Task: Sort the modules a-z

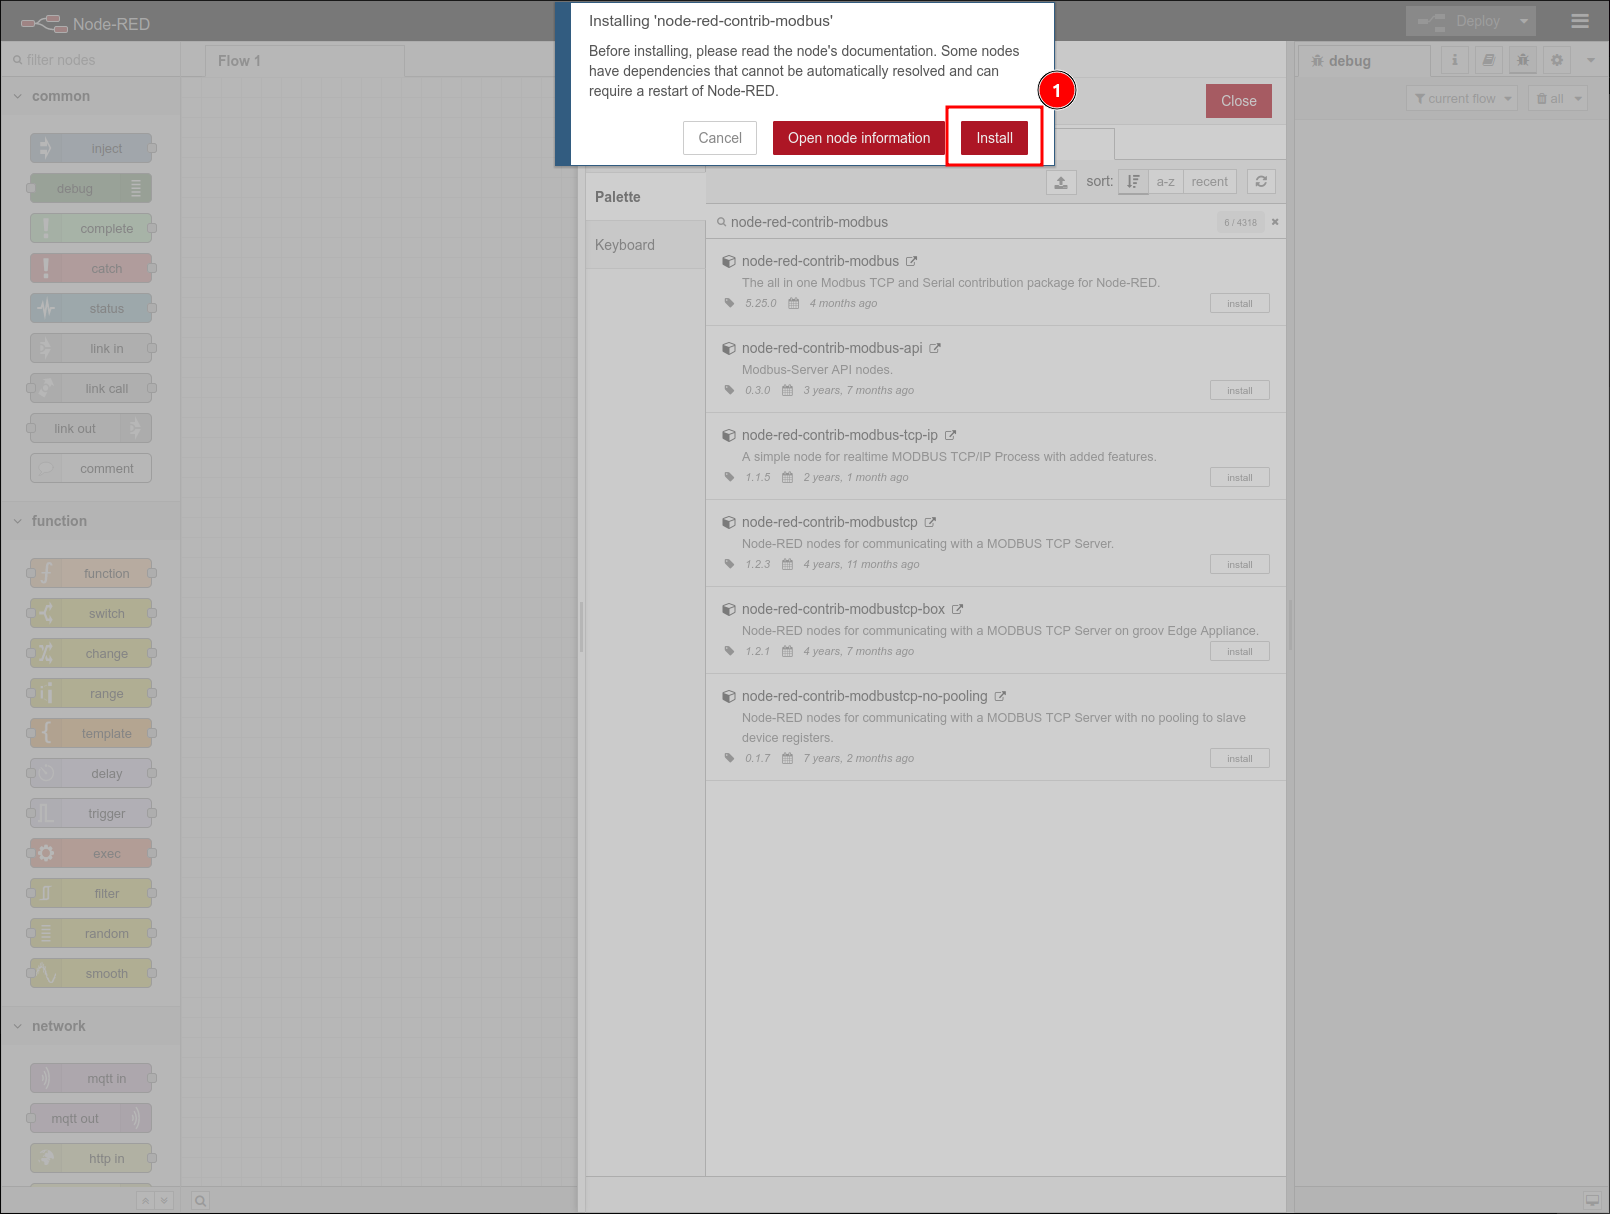Action: pyautogui.click(x=1165, y=182)
